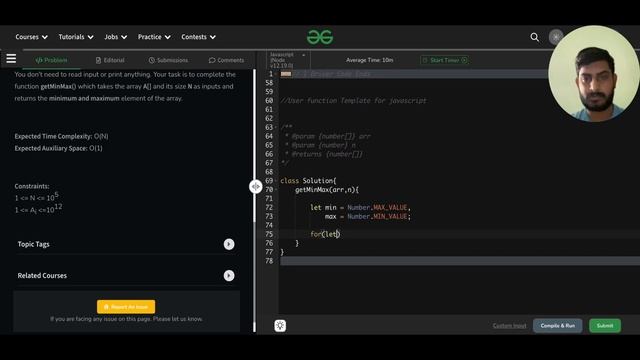Click the Submit button
Image resolution: width=640 pixels, height=360 pixels.
605,326
